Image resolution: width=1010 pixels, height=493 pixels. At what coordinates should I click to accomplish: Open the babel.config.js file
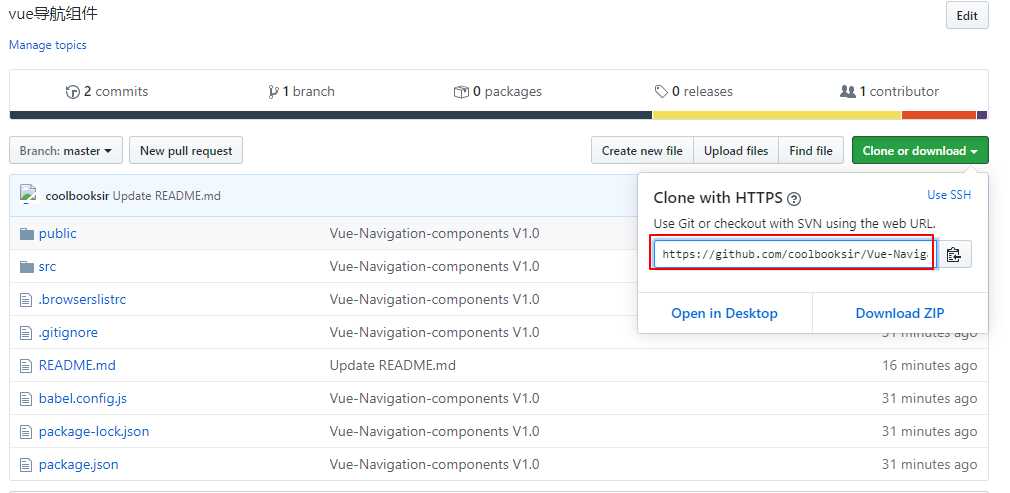click(x=82, y=399)
